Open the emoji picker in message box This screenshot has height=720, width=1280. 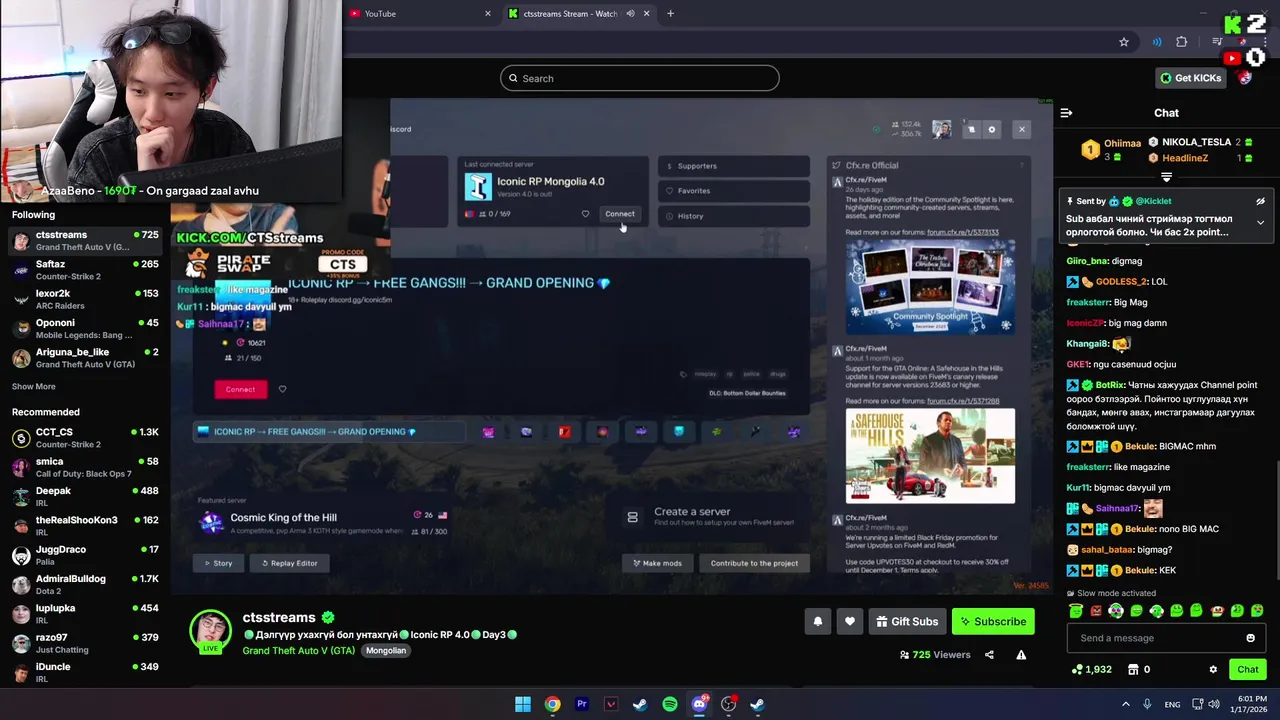point(1250,638)
